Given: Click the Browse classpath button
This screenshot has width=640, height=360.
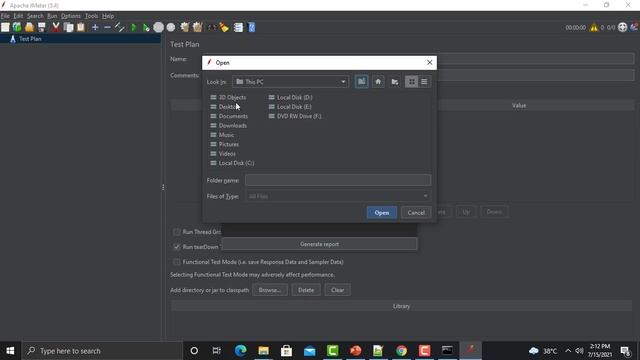Looking at the screenshot, I should pyautogui.click(x=269, y=290).
